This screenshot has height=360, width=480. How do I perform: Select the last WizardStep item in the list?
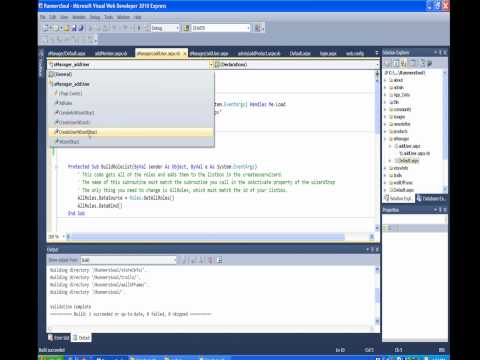pyautogui.click(x=131, y=142)
